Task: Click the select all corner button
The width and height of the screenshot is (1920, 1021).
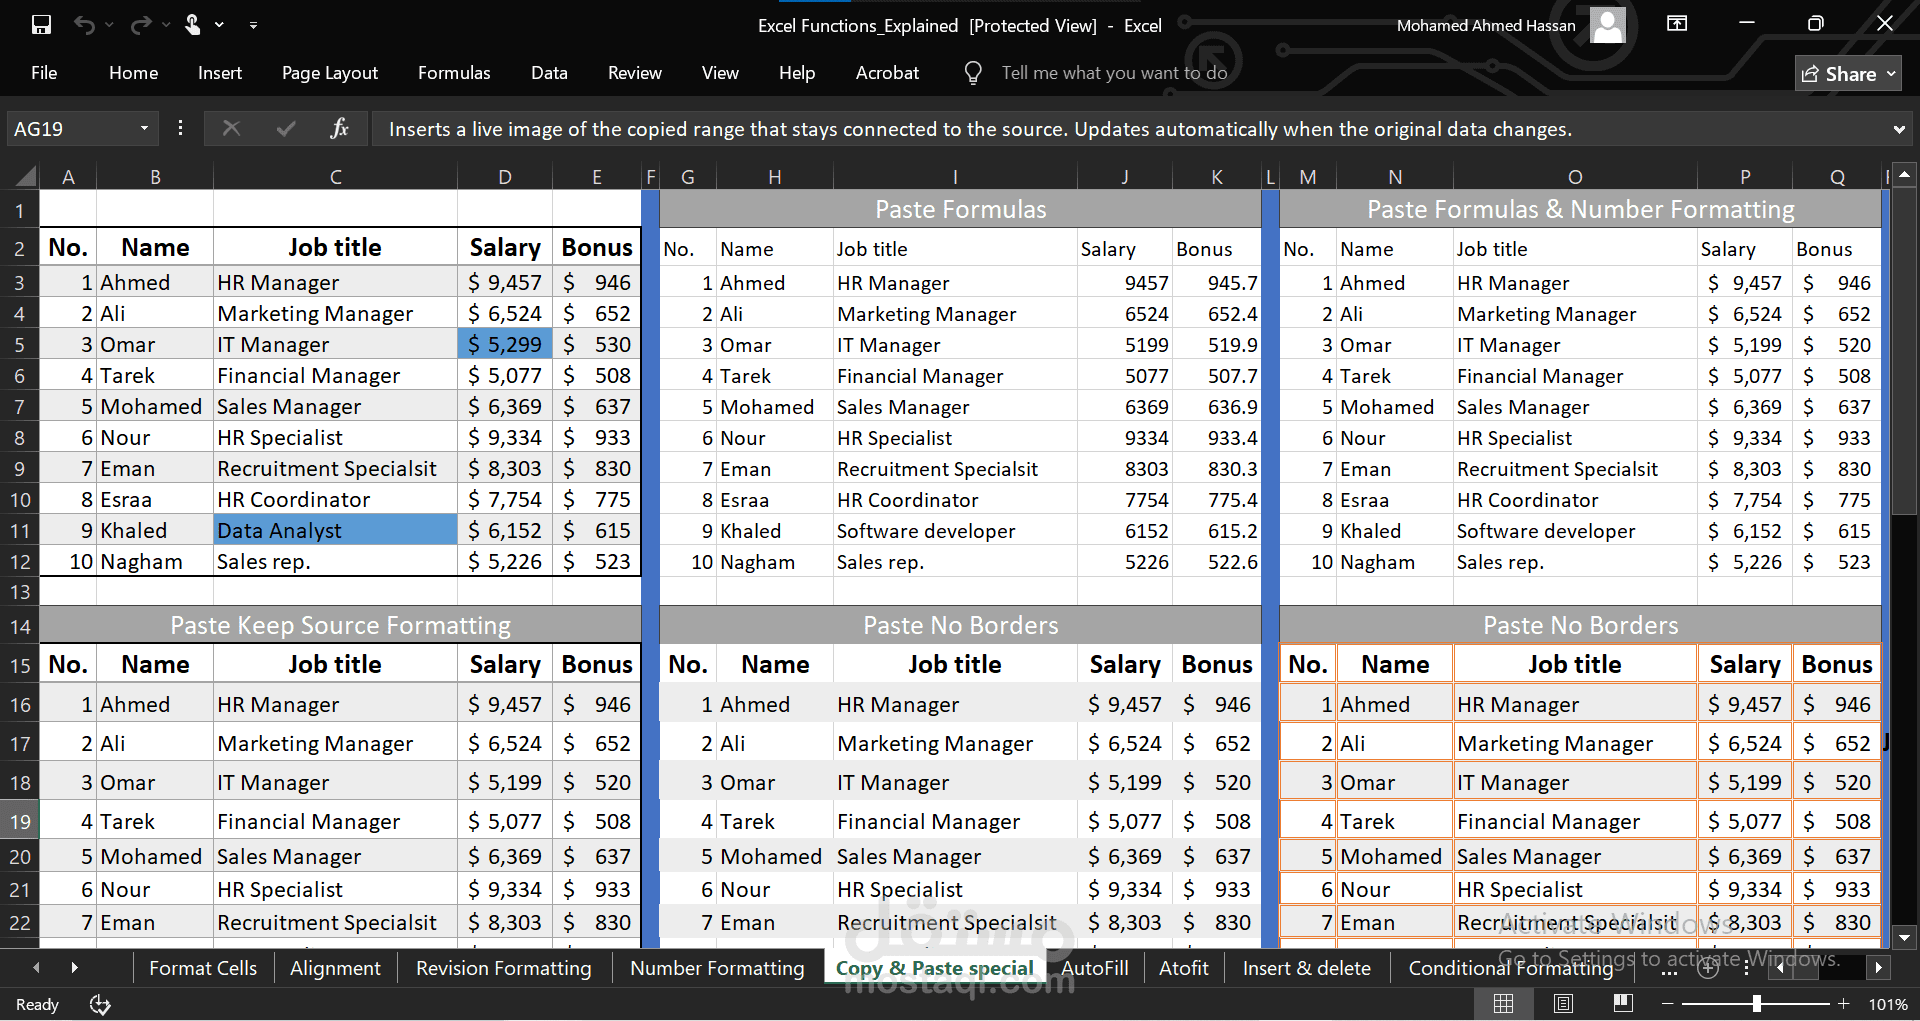Action: pos(26,177)
